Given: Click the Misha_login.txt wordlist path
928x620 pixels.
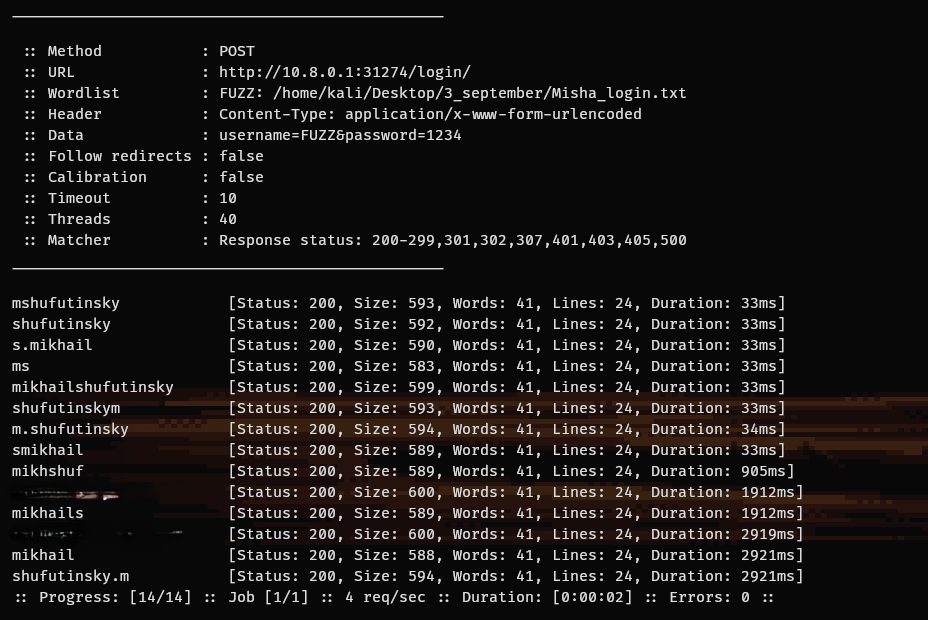Looking at the screenshot, I should coord(452,93).
